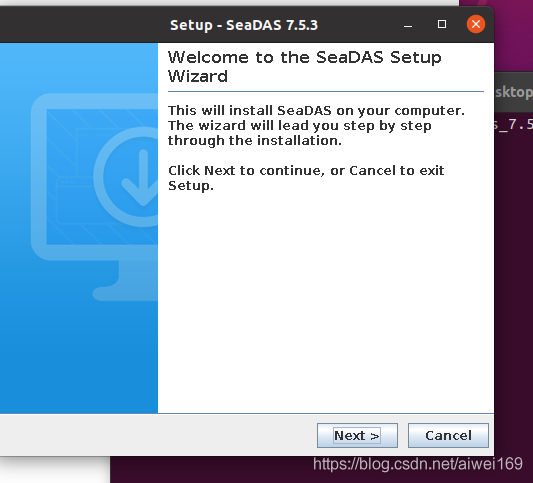Cancel the SeaDAS setup
This screenshot has width=533, height=483.
pos(448,435)
